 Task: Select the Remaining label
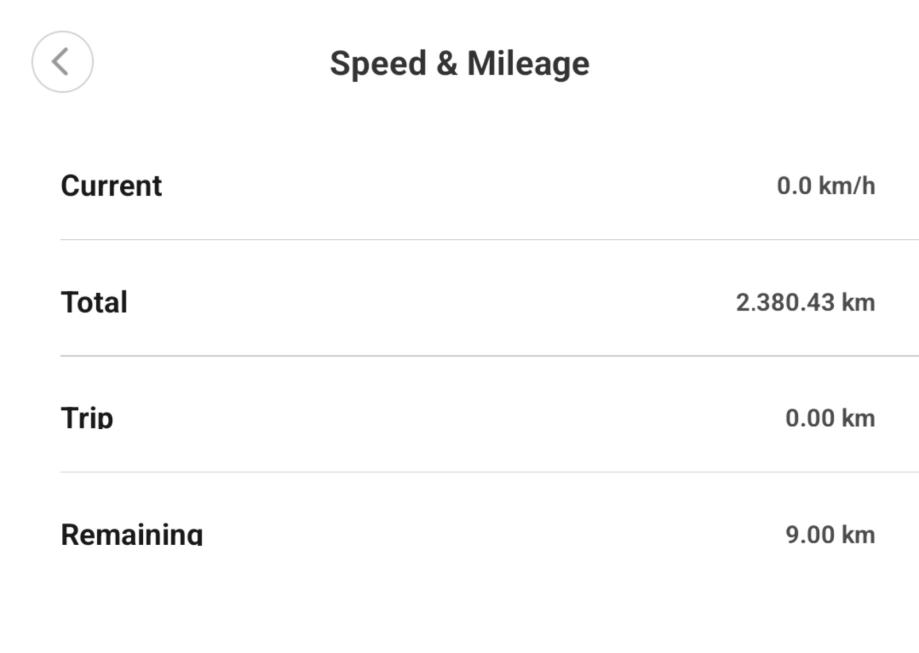pos(132,534)
